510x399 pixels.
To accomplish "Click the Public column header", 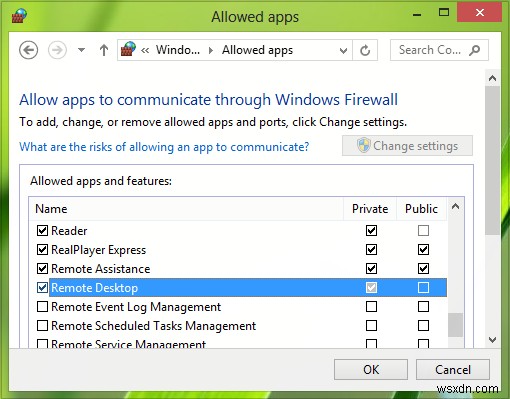I will point(421,209).
